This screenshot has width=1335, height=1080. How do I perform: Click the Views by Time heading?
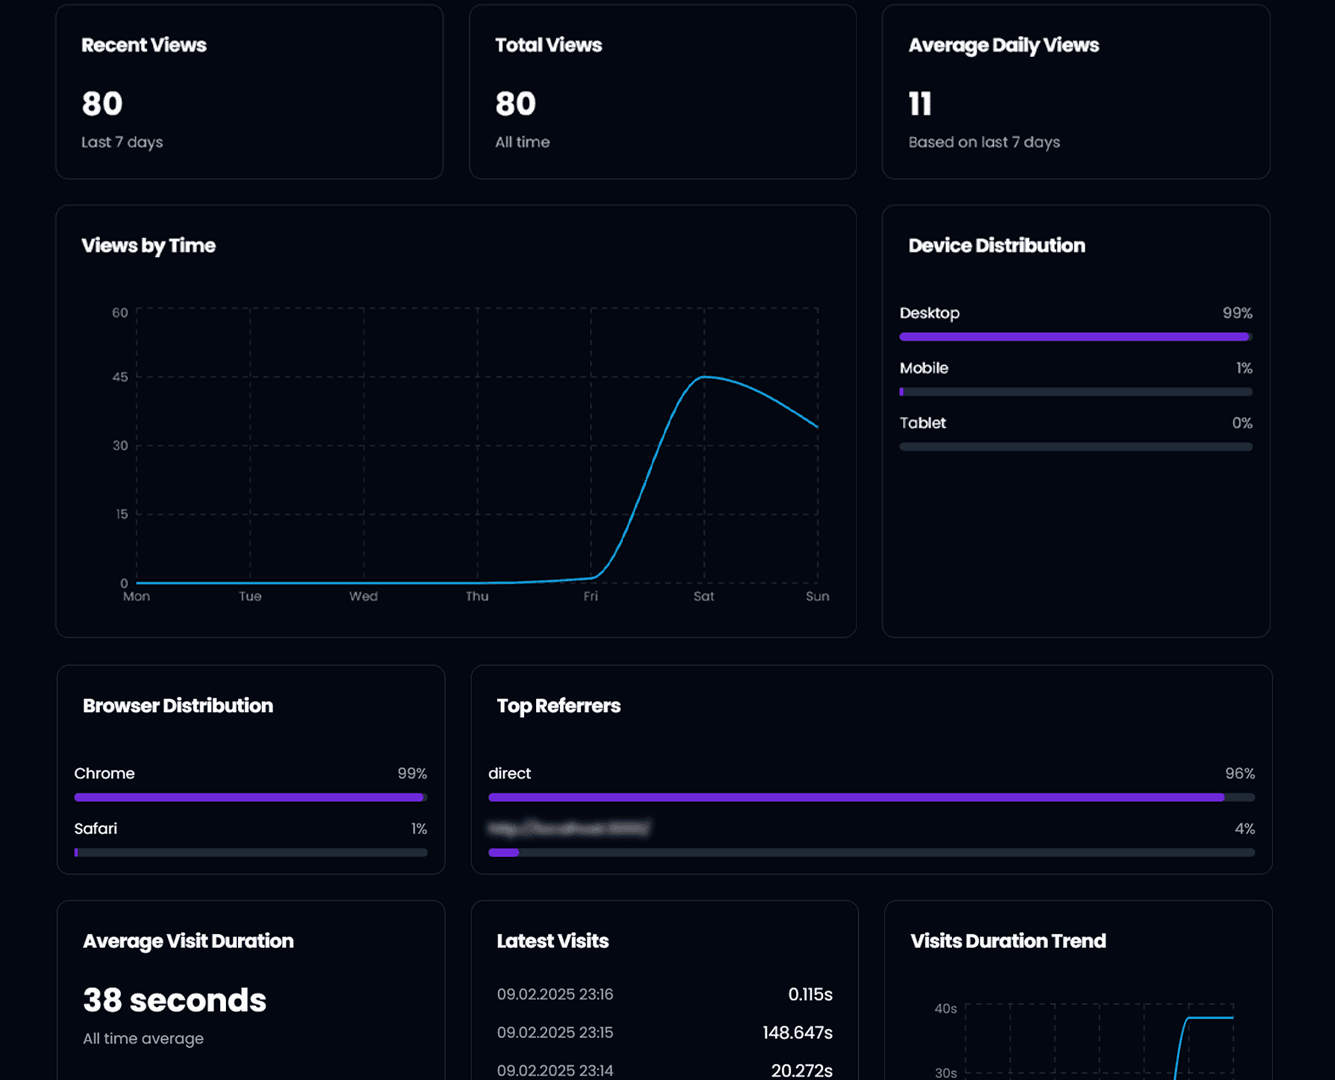click(x=148, y=246)
